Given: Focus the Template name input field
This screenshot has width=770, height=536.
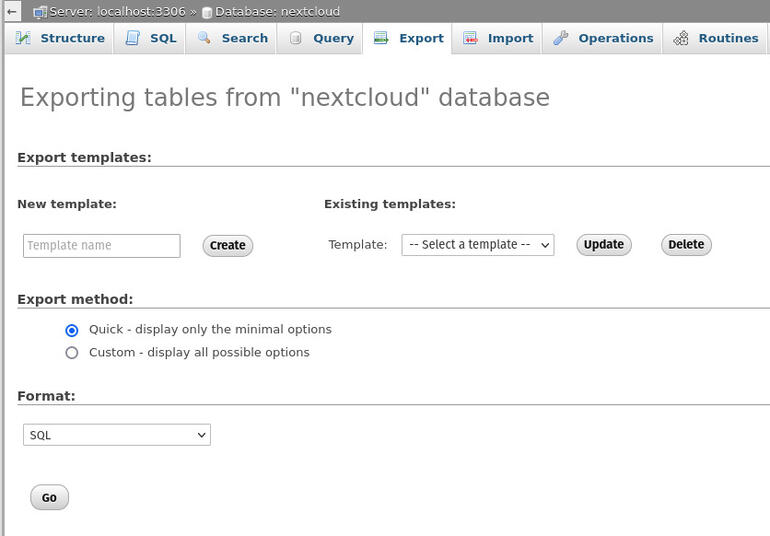Looking at the screenshot, I should coord(102,246).
